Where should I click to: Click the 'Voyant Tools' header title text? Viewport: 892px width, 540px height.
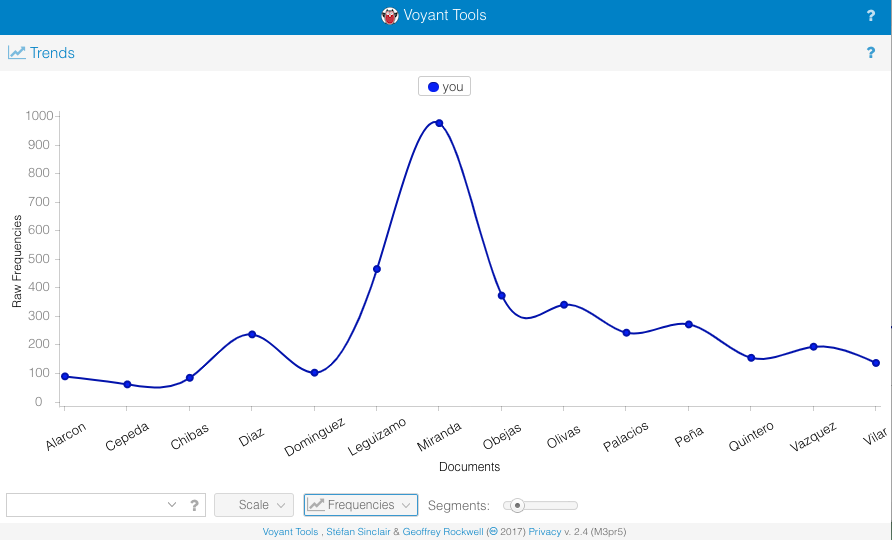(445, 15)
